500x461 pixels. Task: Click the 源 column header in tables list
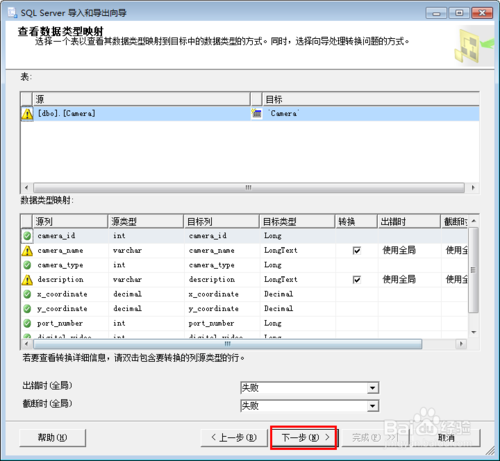coord(141,99)
